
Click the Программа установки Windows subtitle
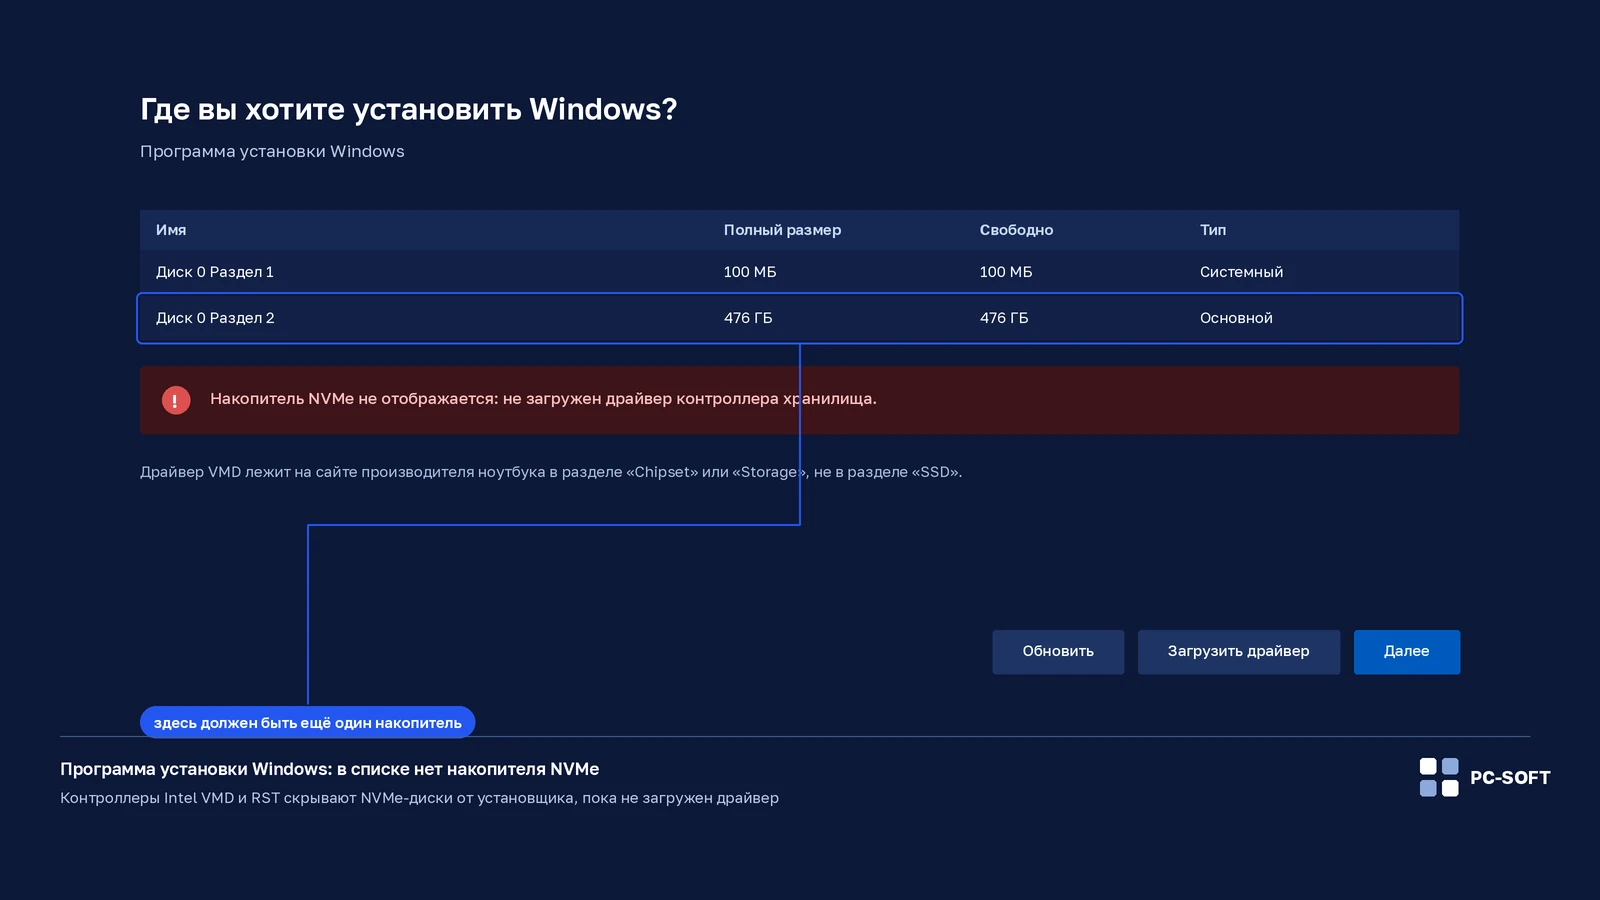[272, 152]
